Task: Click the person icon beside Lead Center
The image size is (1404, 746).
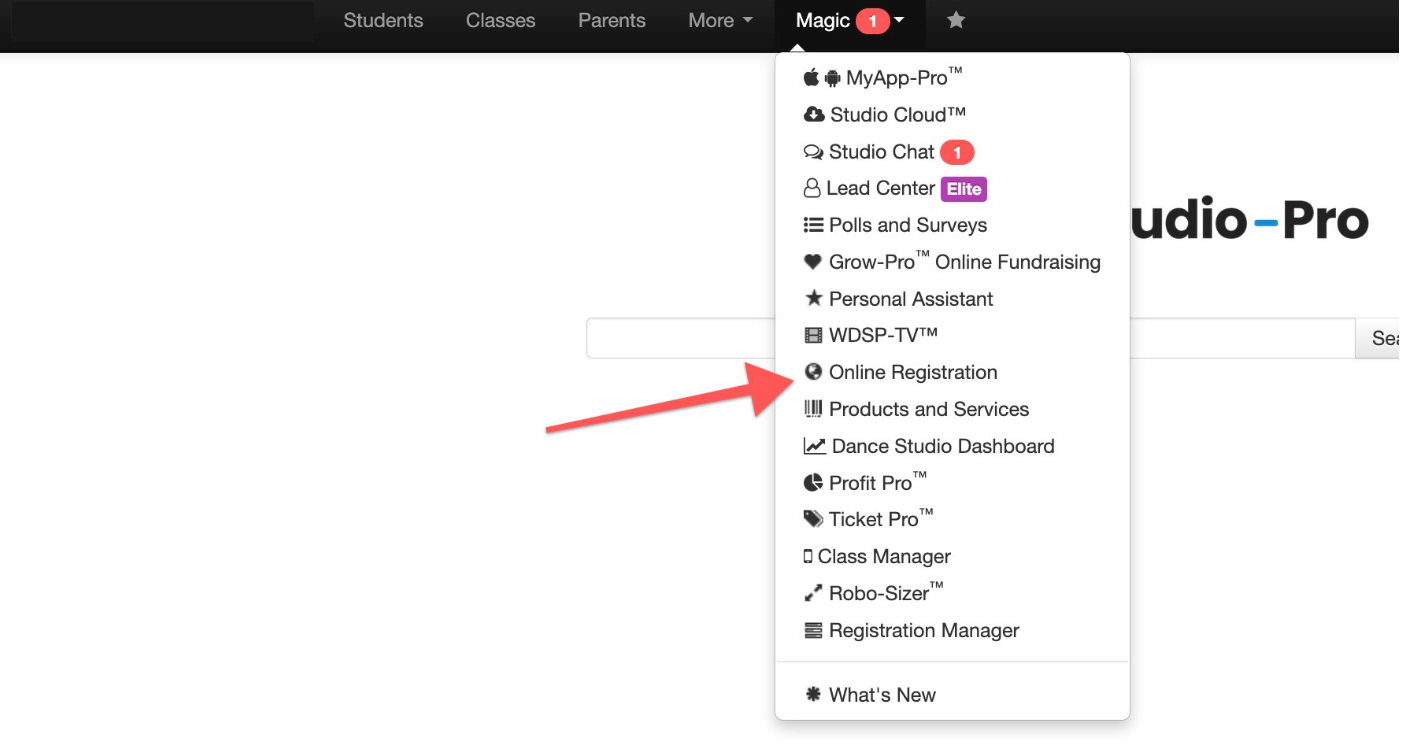Action: click(x=812, y=188)
